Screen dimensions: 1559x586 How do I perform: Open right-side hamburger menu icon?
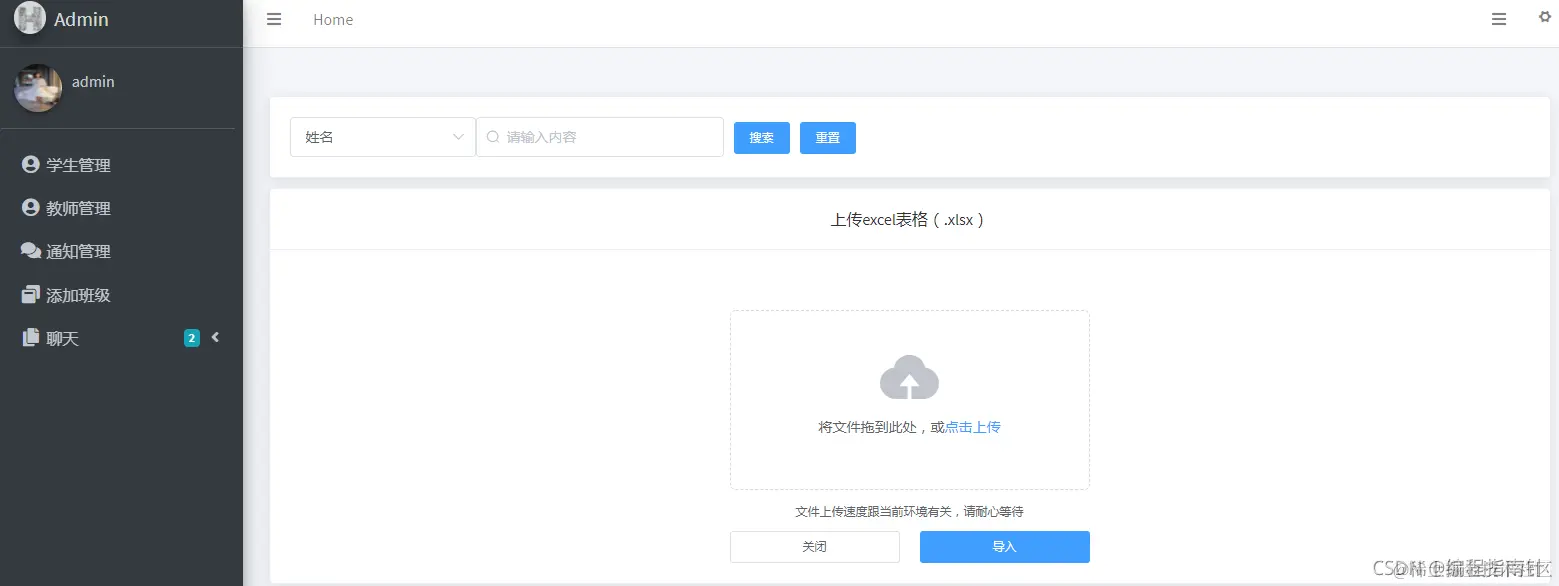tap(1499, 19)
